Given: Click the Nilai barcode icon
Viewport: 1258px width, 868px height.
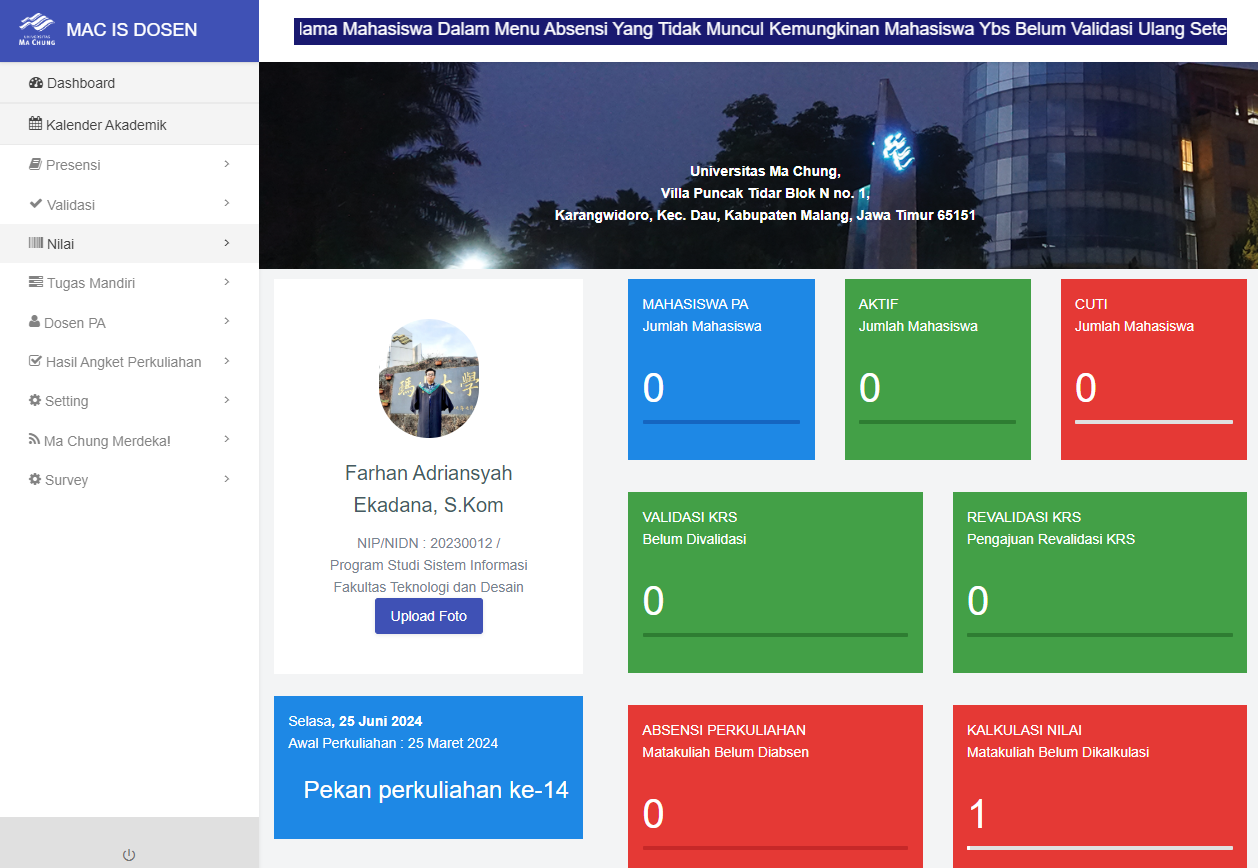Looking at the screenshot, I should tap(36, 243).
